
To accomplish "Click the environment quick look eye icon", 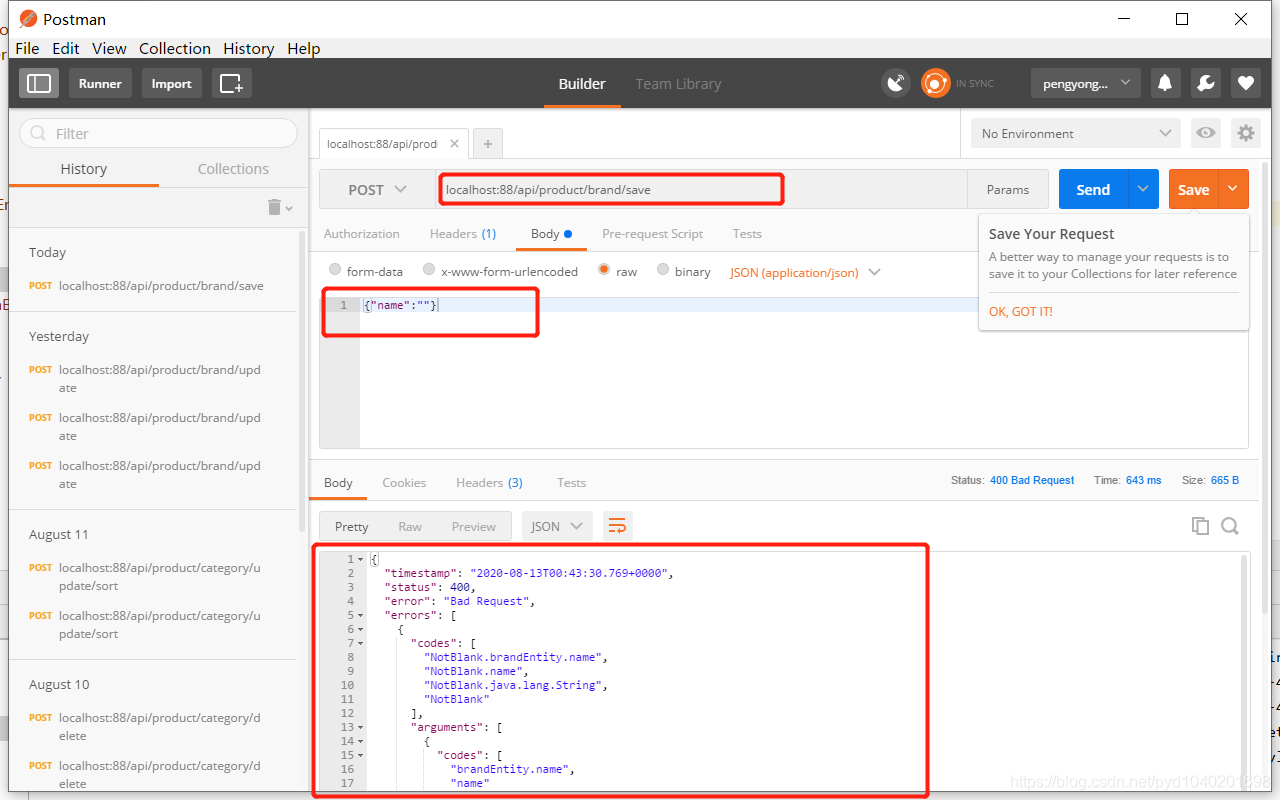I will click(x=1206, y=133).
